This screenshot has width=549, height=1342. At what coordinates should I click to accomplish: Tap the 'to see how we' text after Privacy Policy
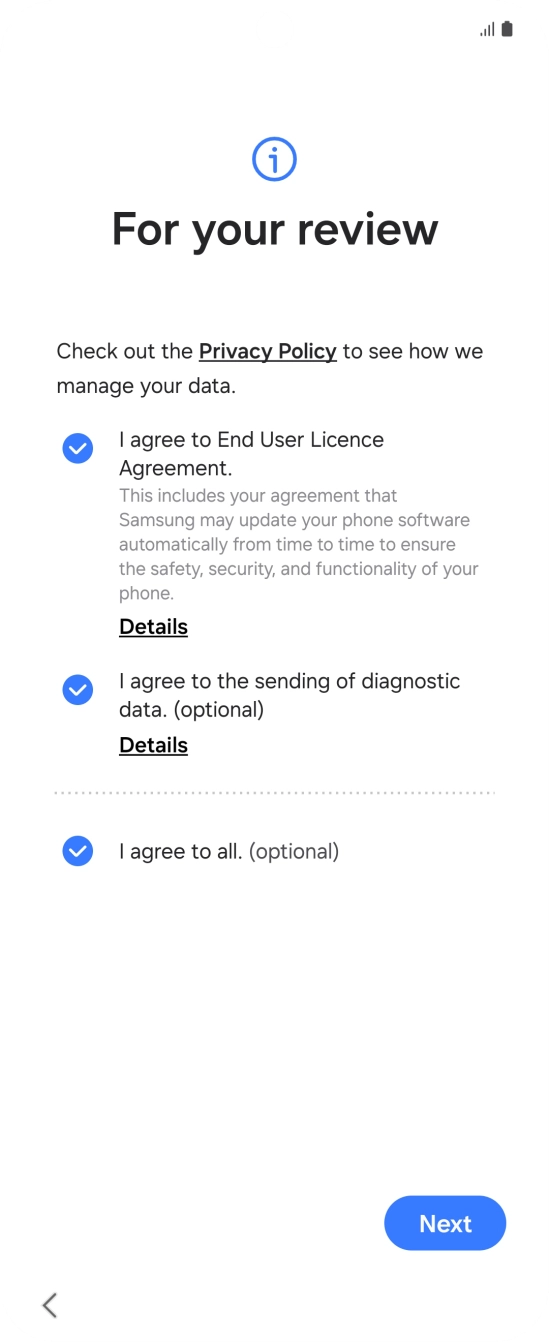[413, 351]
